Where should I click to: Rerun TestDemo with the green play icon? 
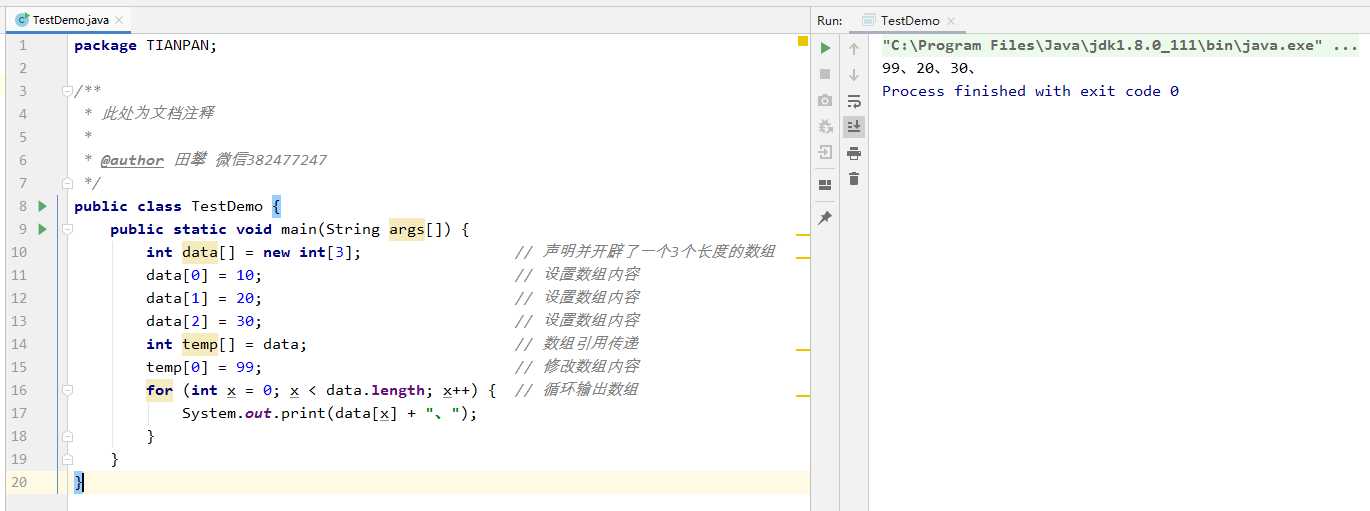tap(825, 47)
